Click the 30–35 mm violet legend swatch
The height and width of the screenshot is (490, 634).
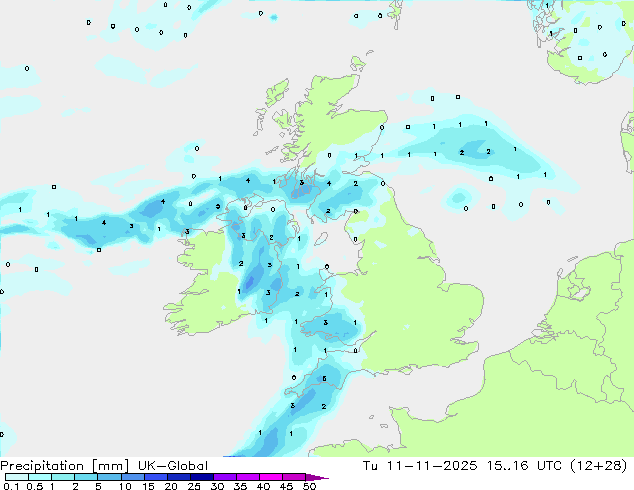click(224, 477)
